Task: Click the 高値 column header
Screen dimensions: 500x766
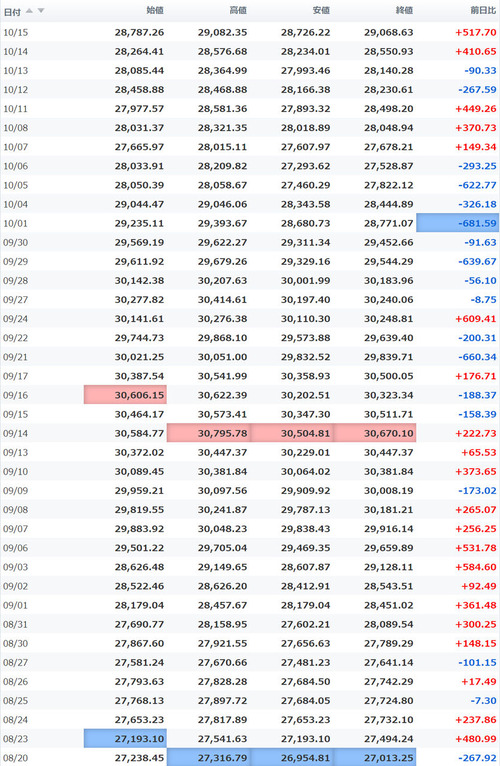Action: 238,10
